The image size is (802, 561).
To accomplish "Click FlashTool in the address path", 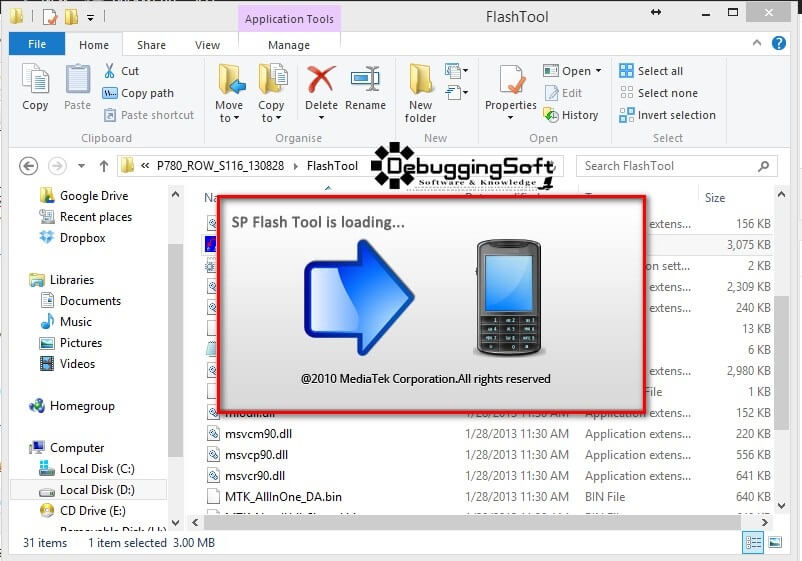I will [332, 166].
